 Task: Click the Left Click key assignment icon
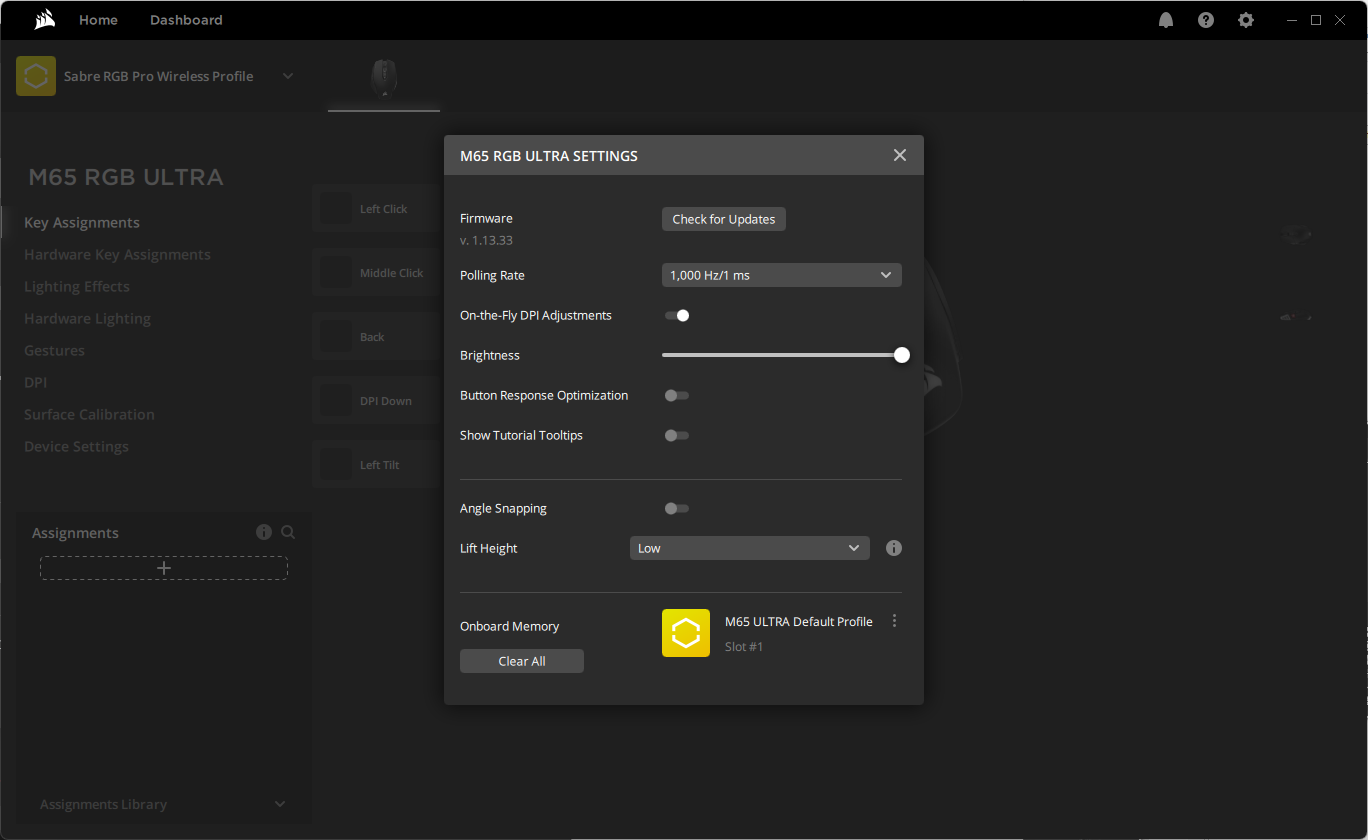pyautogui.click(x=336, y=208)
